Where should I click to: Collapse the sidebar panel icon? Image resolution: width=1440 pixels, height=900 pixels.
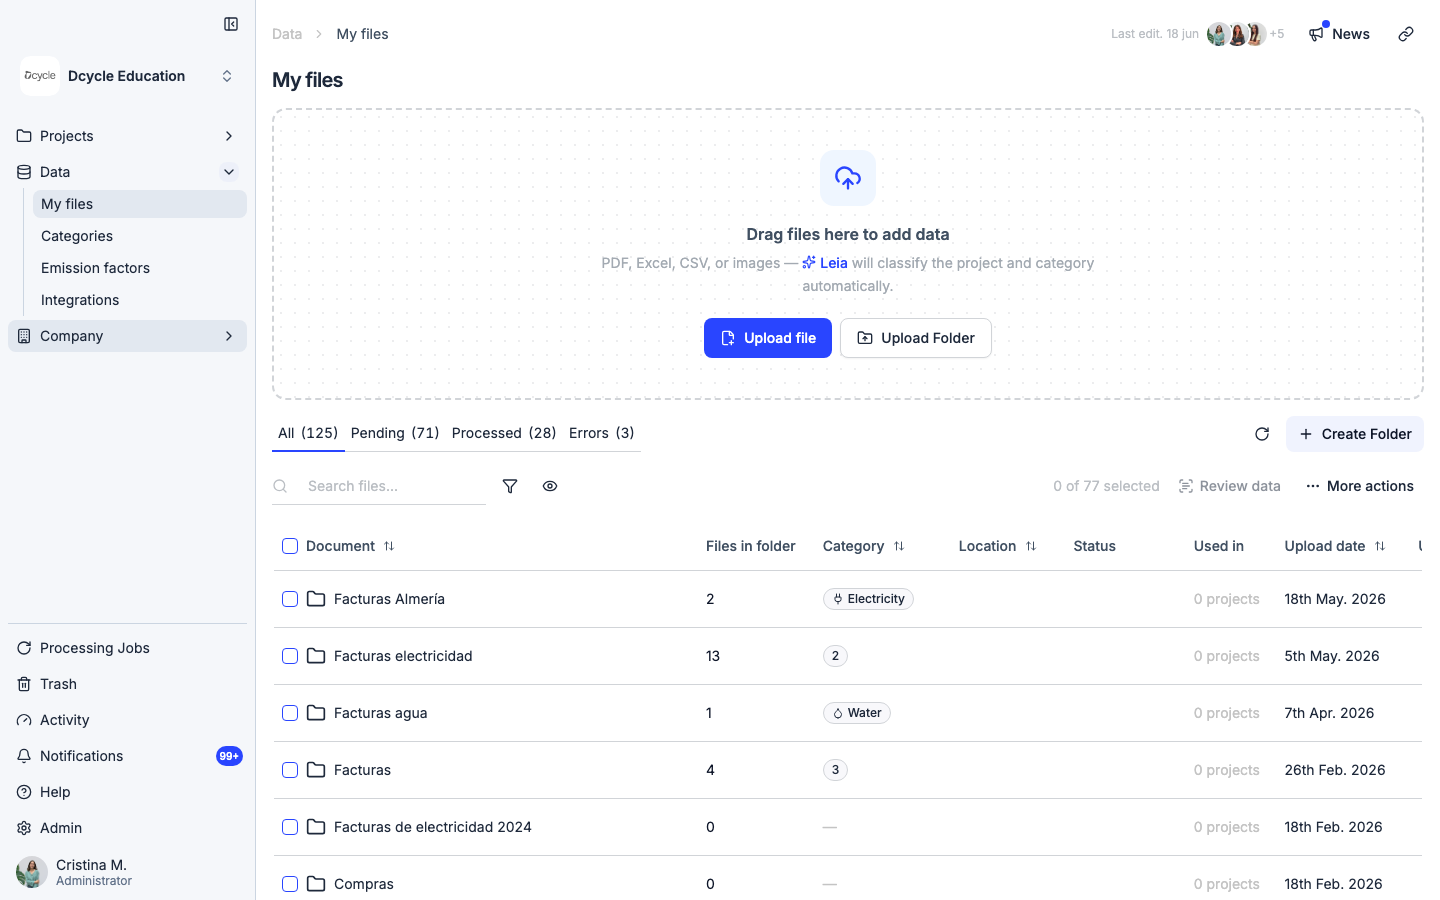pyautogui.click(x=231, y=24)
